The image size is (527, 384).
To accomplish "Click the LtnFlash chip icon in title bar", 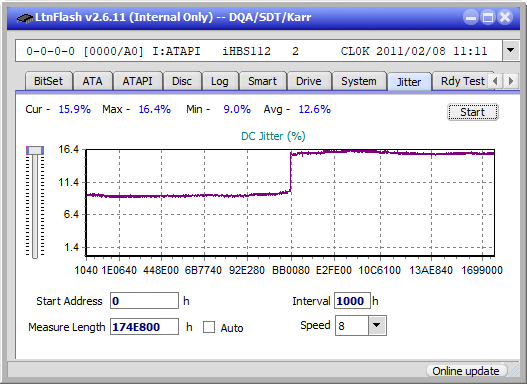I will [24, 17].
